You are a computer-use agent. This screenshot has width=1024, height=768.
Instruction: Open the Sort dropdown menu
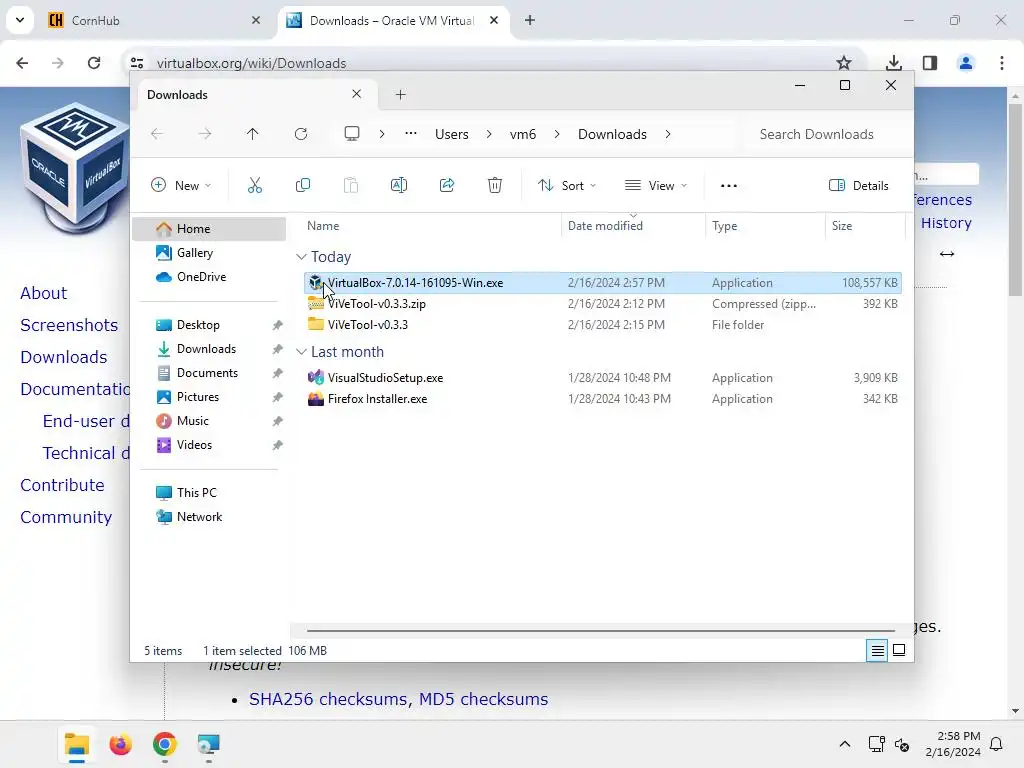click(x=566, y=185)
